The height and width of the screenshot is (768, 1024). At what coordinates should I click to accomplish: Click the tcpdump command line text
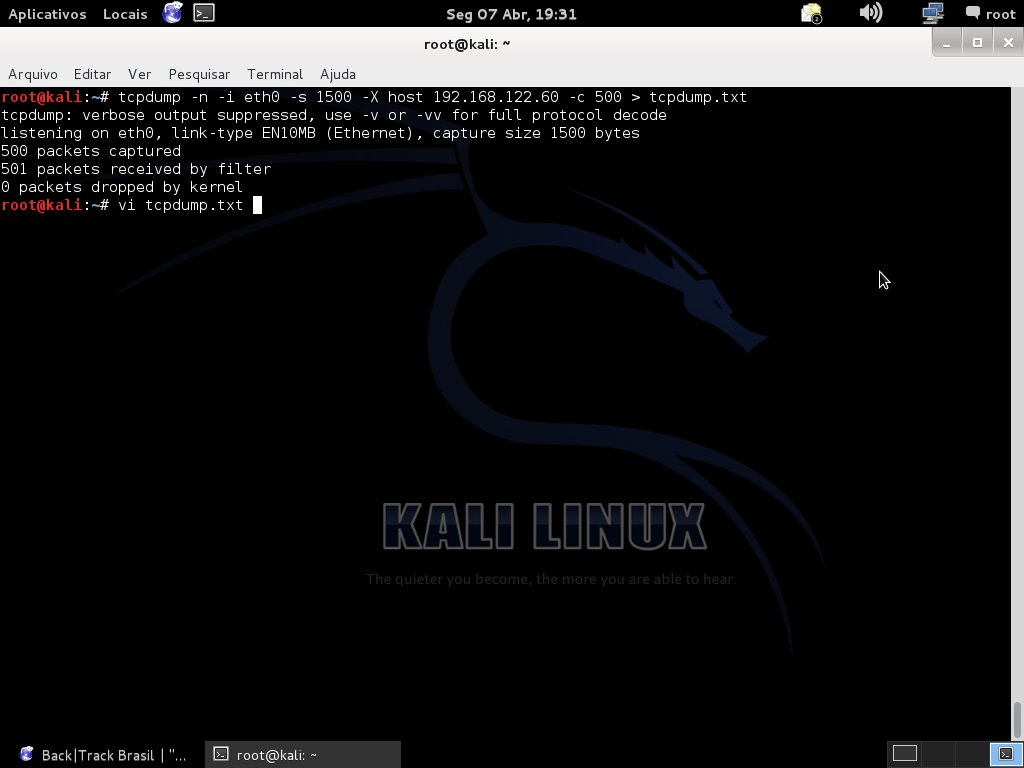click(432, 97)
